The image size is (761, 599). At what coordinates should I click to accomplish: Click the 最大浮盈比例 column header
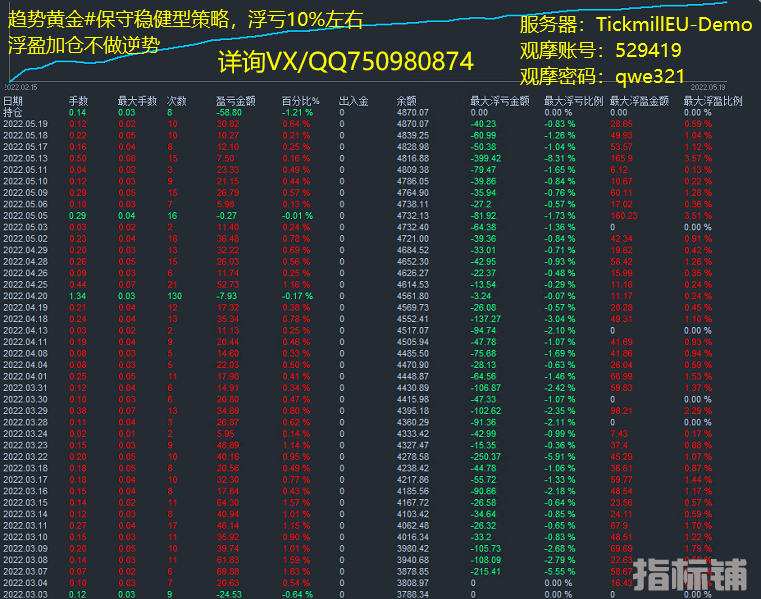coord(713,101)
